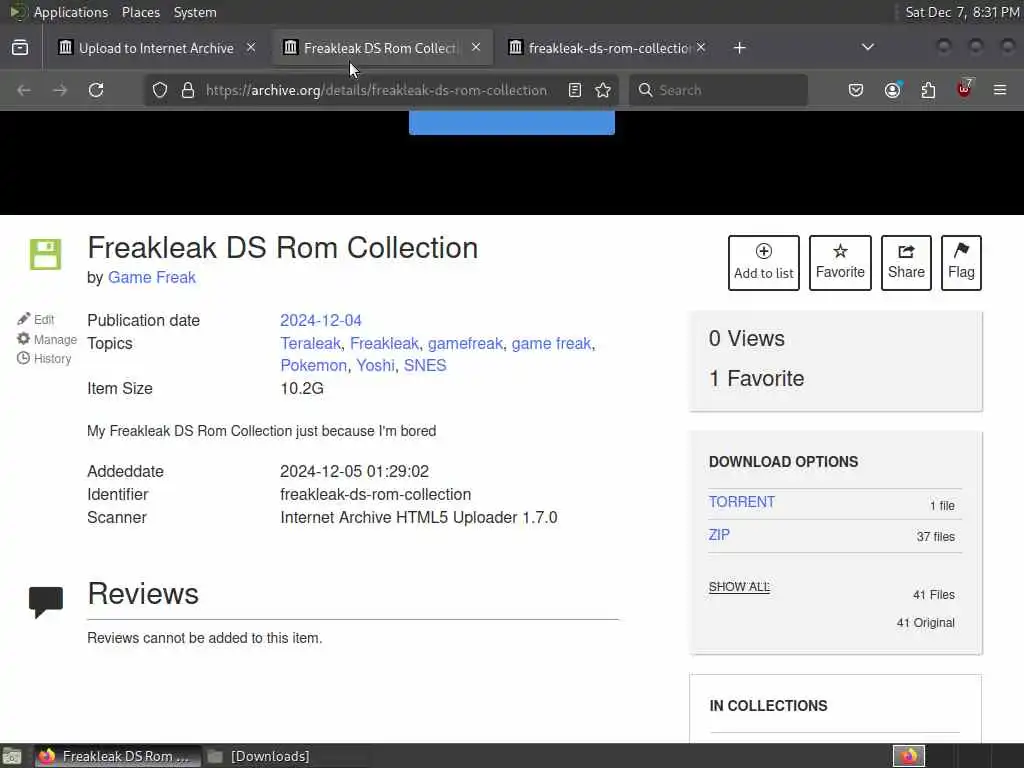Favorite this item with star button
The height and width of the screenshot is (768, 1024).
tap(840, 263)
